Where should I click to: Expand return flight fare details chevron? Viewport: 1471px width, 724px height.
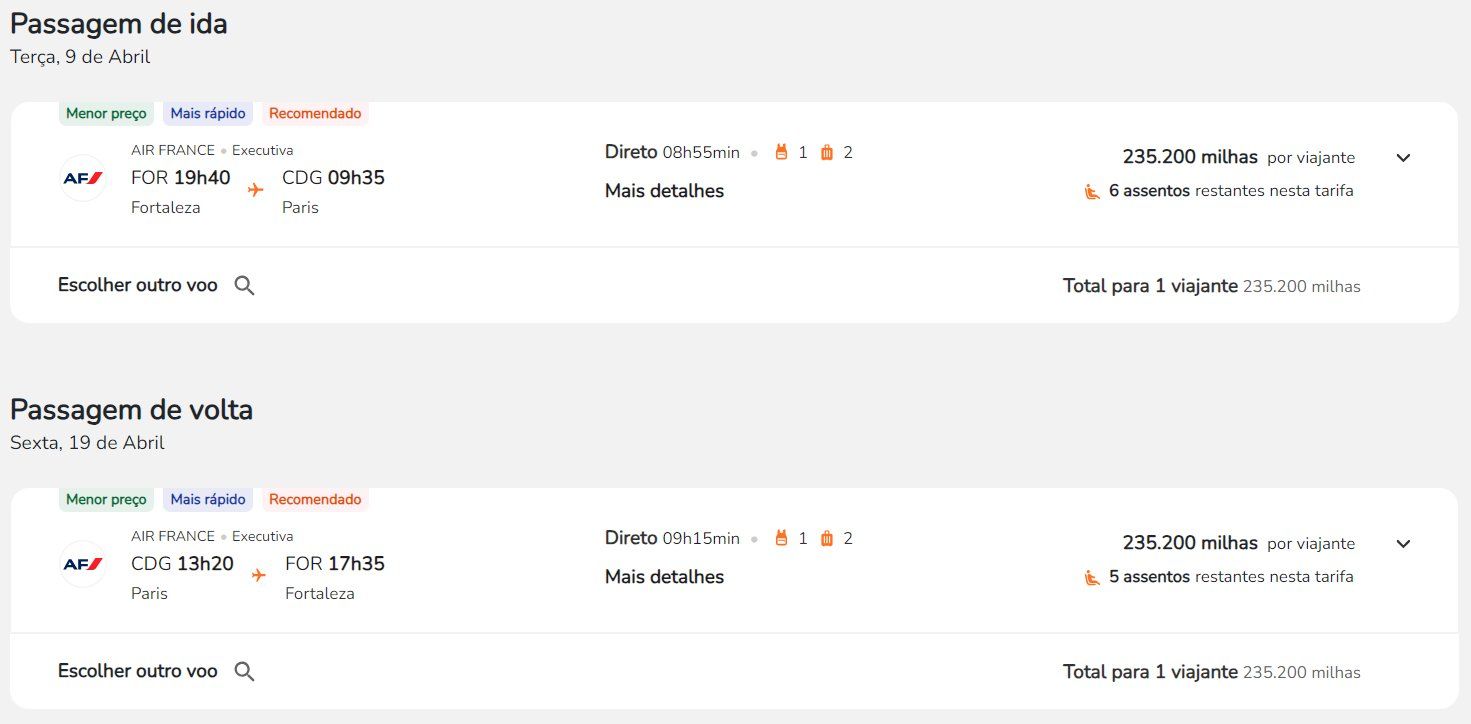pos(1403,544)
